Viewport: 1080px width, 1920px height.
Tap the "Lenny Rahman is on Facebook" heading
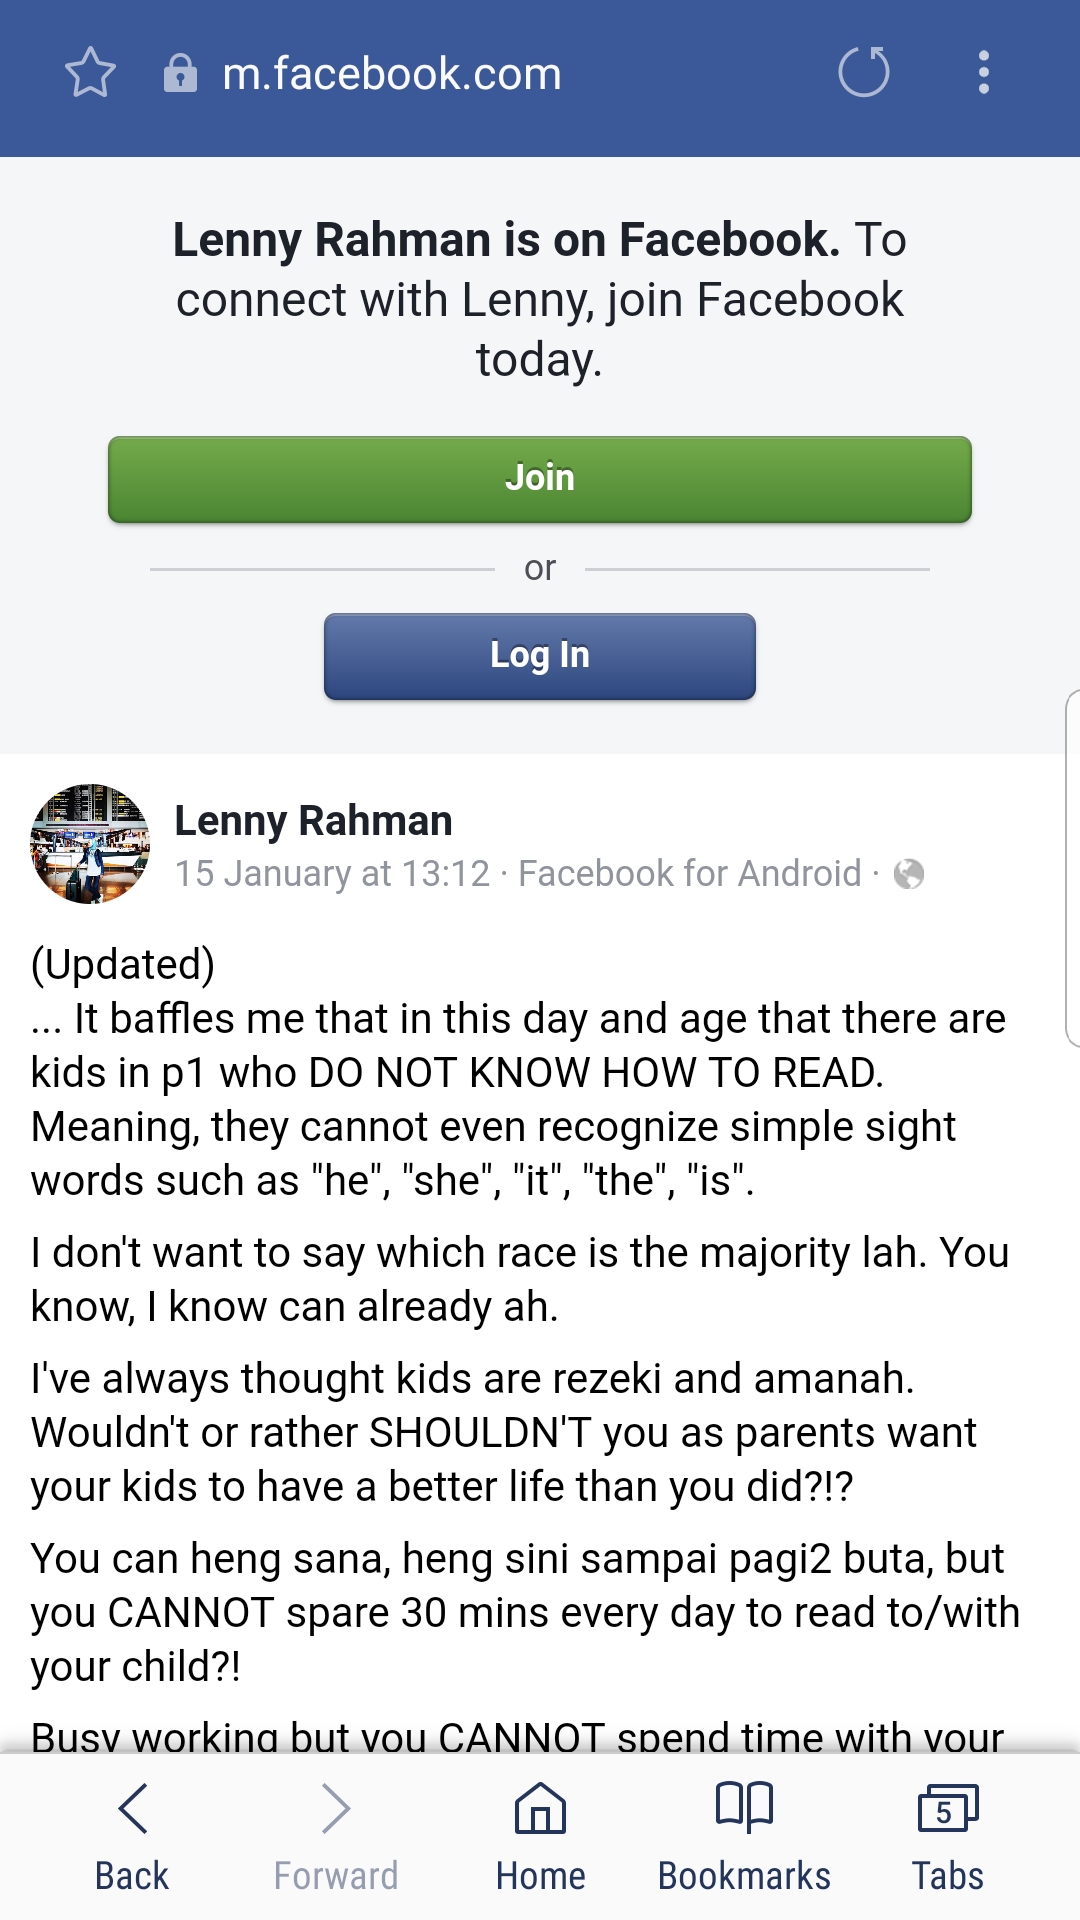tap(506, 240)
